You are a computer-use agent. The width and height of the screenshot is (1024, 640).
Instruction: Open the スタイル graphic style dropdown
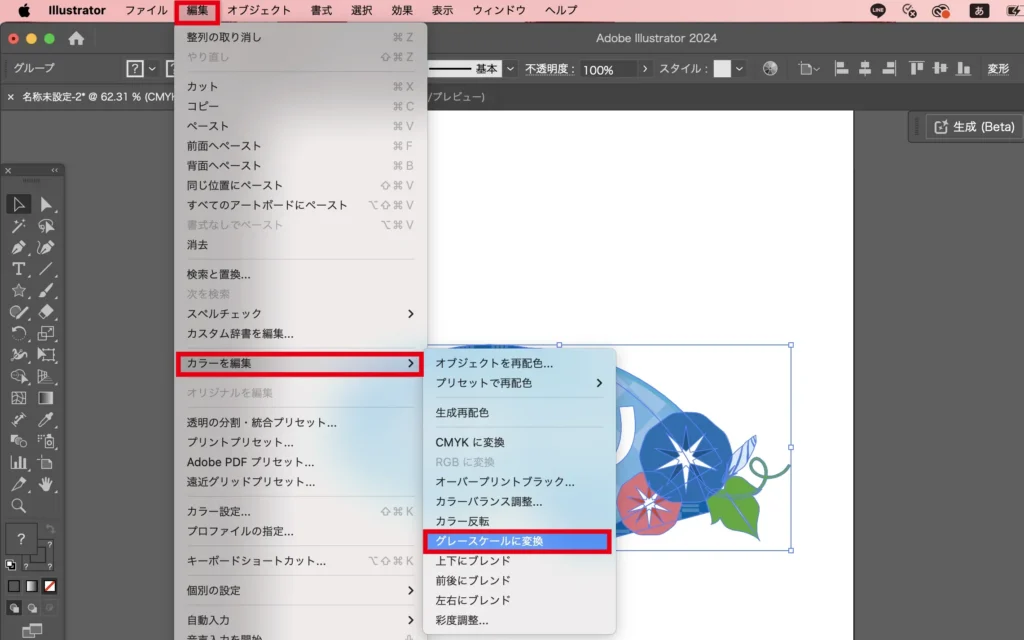click(x=740, y=69)
